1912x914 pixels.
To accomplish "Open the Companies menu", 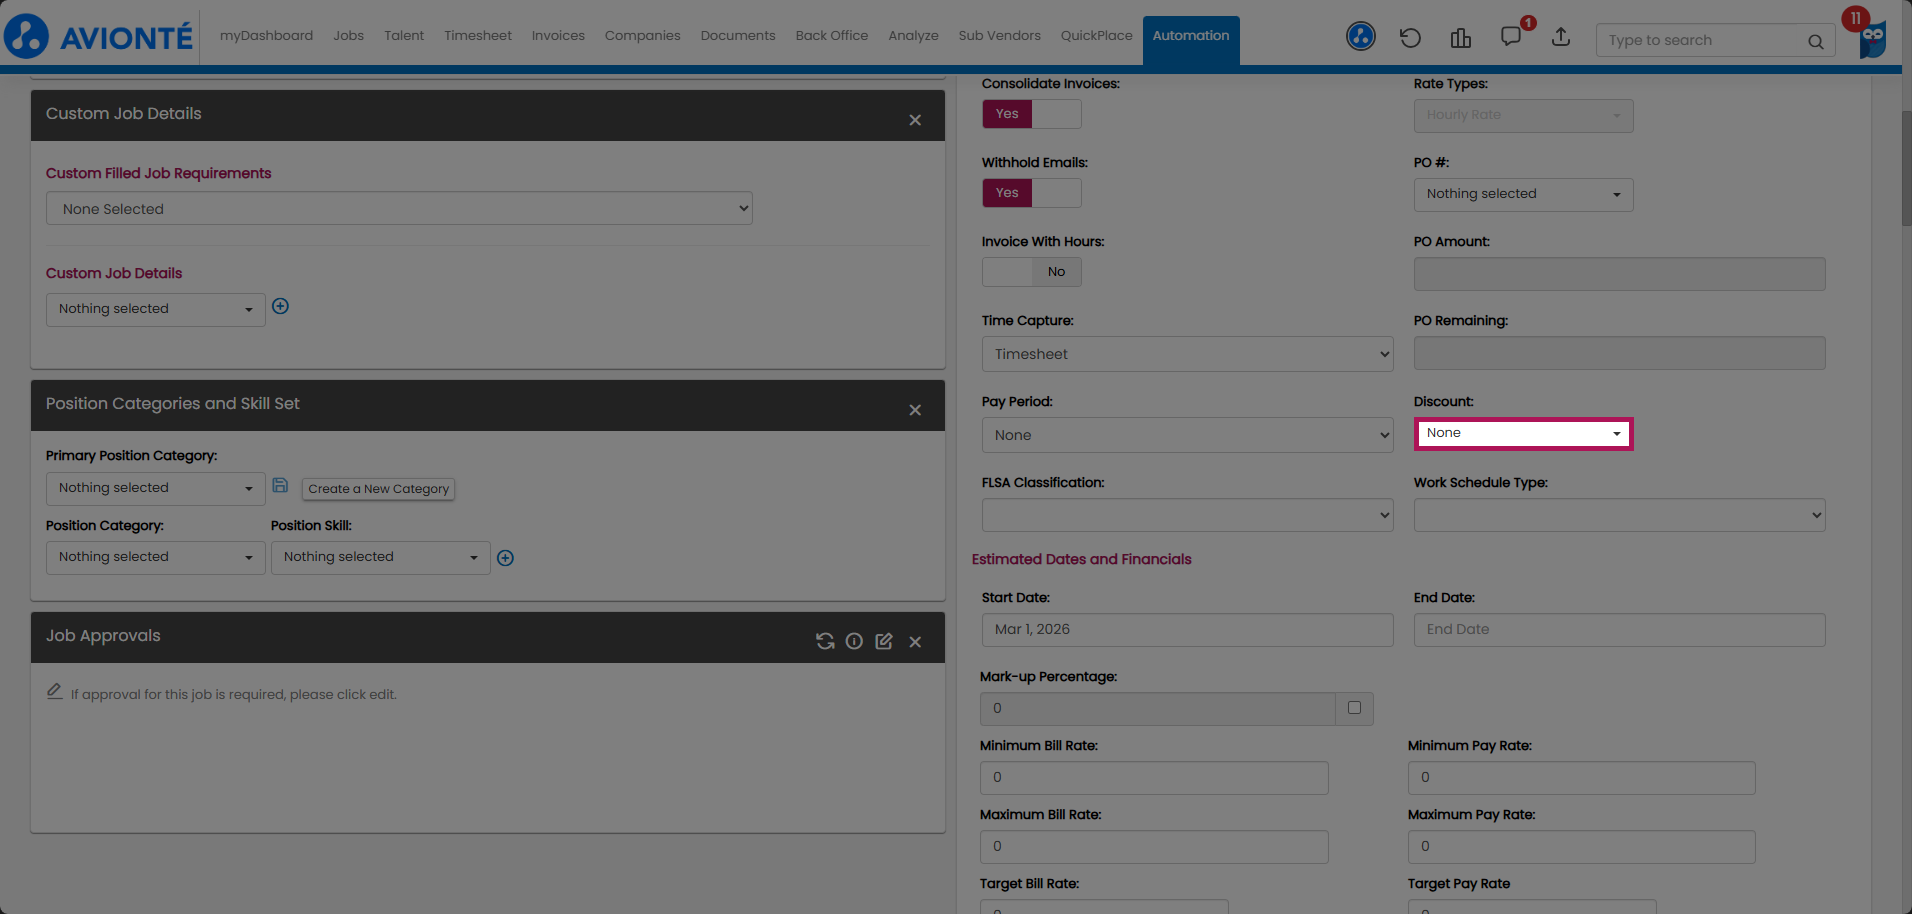I will [x=642, y=36].
